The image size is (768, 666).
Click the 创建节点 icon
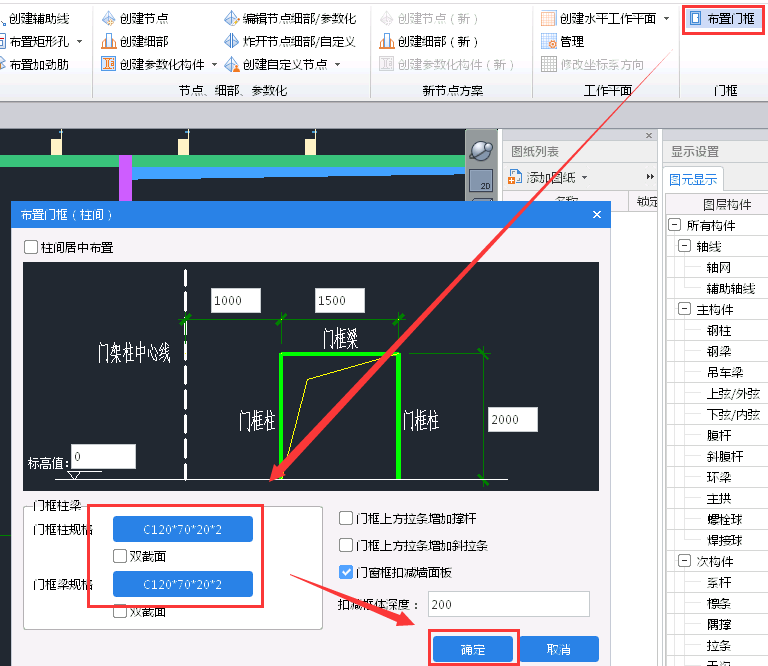pyautogui.click(x=108, y=19)
